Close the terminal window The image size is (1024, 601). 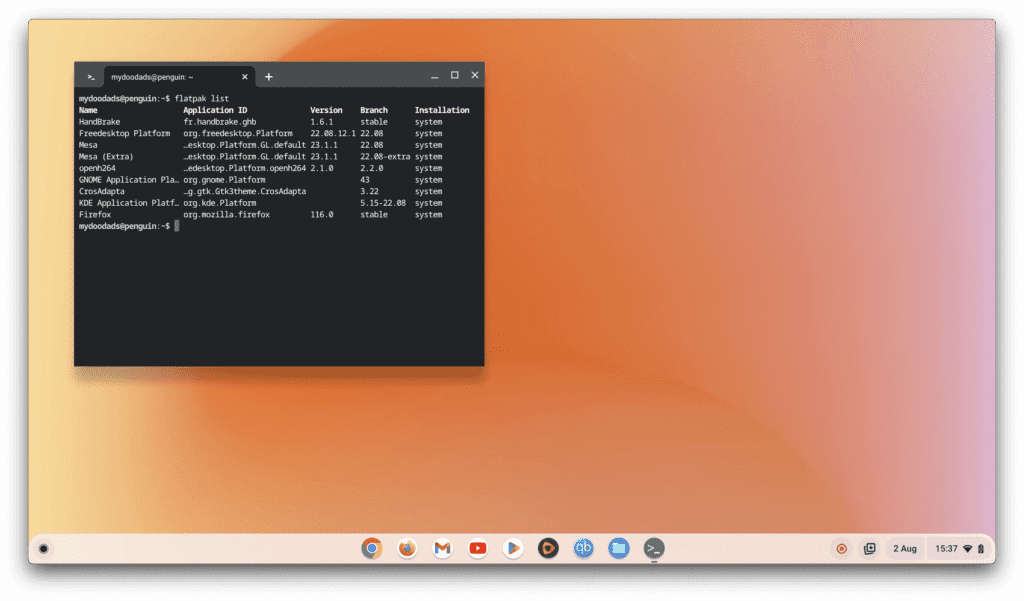pyautogui.click(x=475, y=75)
